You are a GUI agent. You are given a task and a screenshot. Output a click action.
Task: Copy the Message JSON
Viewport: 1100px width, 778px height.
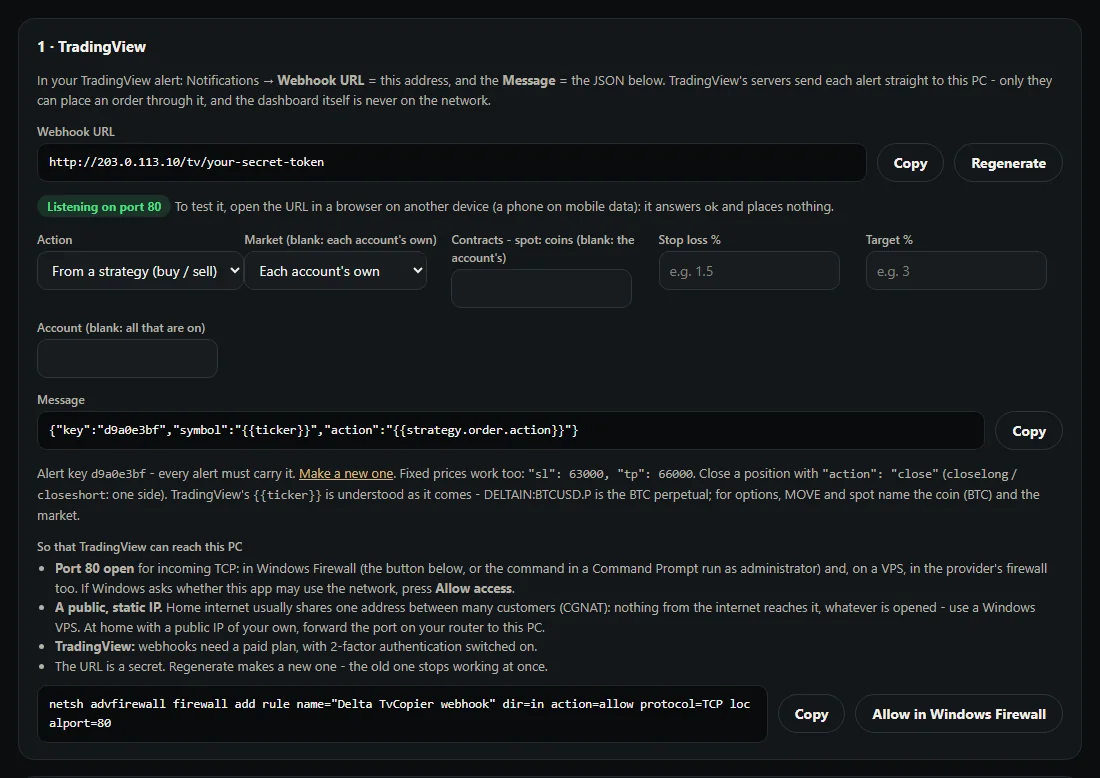pyautogui.click(x=1028, y=431)
